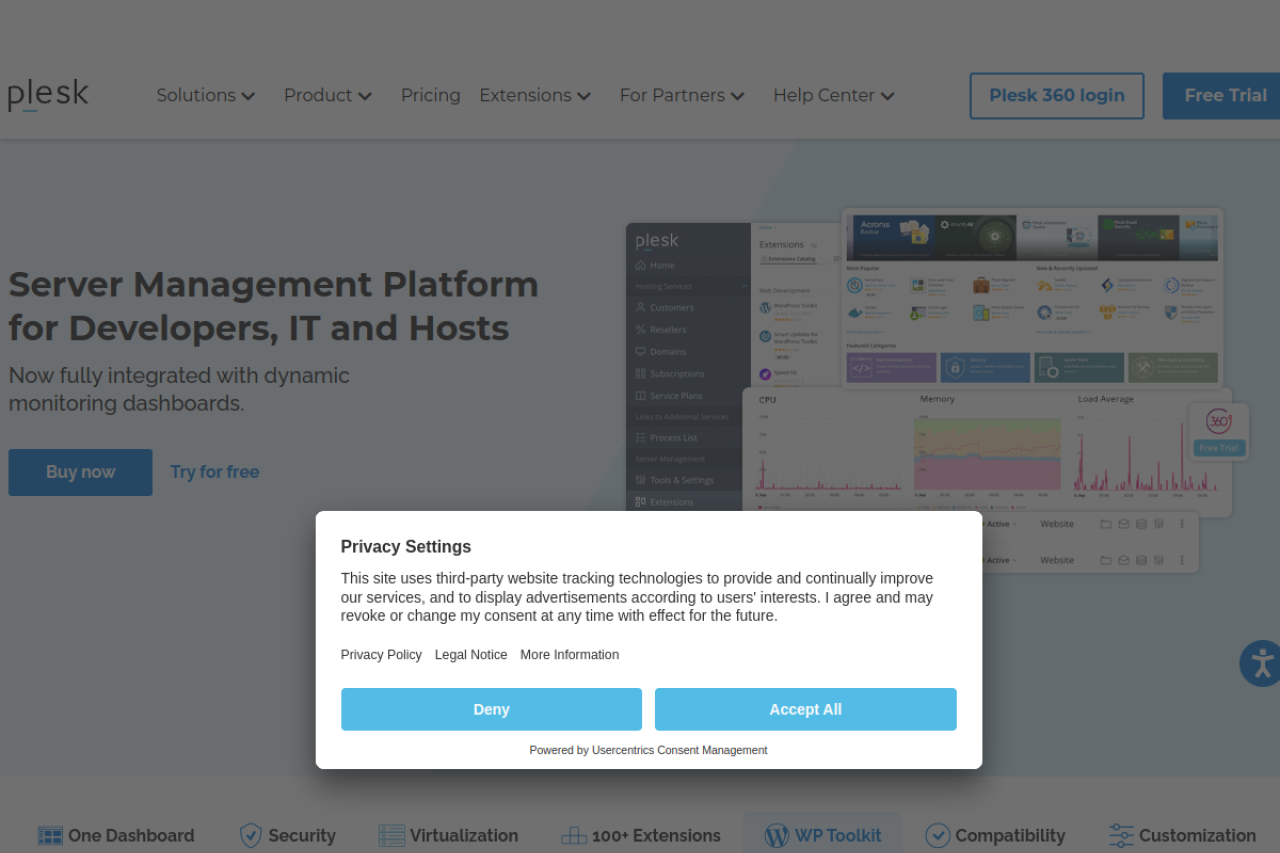This screenshot has height=853, width=1280.
Task: Click the Customization sliders icon
Action: (x=1121, y=835)
